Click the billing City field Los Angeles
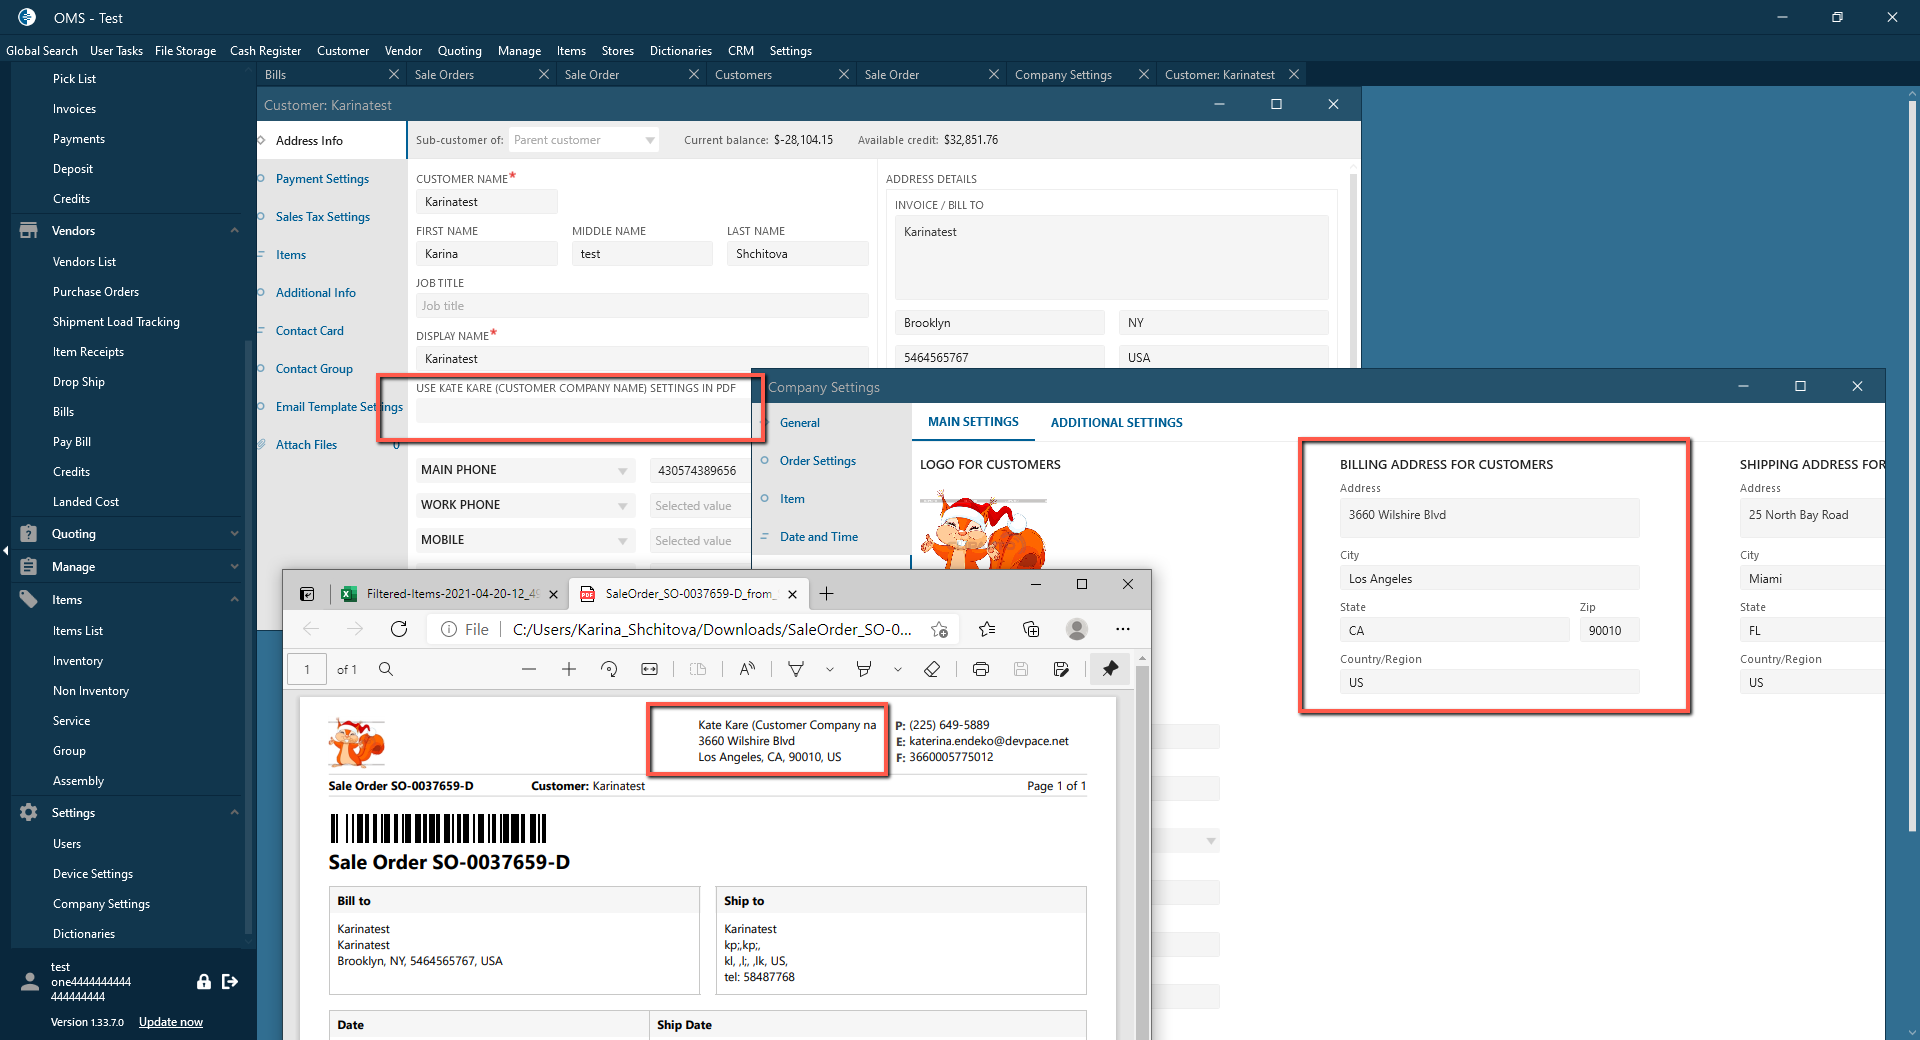 (1488, 579)
